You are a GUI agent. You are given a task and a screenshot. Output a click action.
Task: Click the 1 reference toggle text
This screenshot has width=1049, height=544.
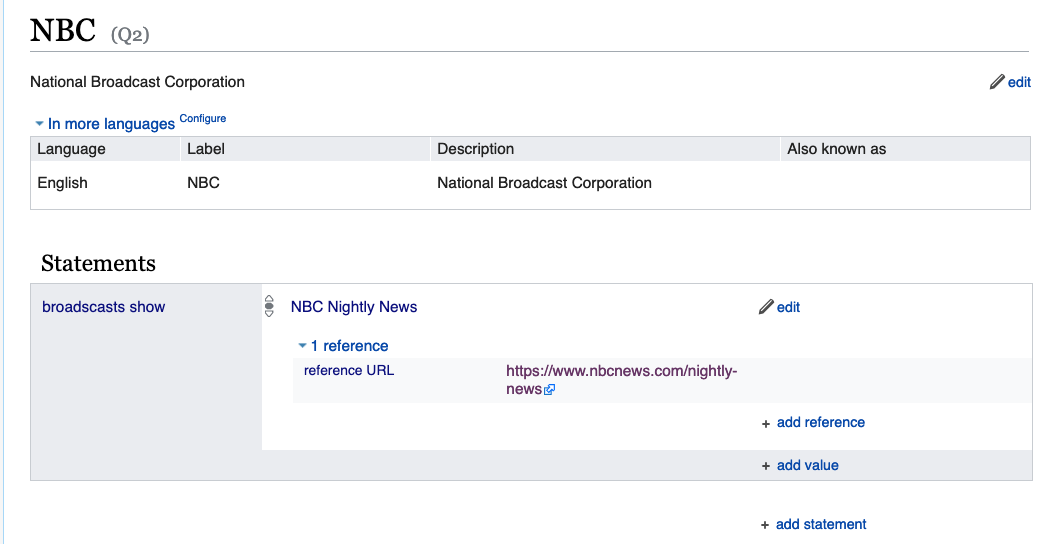pos(349,346)
